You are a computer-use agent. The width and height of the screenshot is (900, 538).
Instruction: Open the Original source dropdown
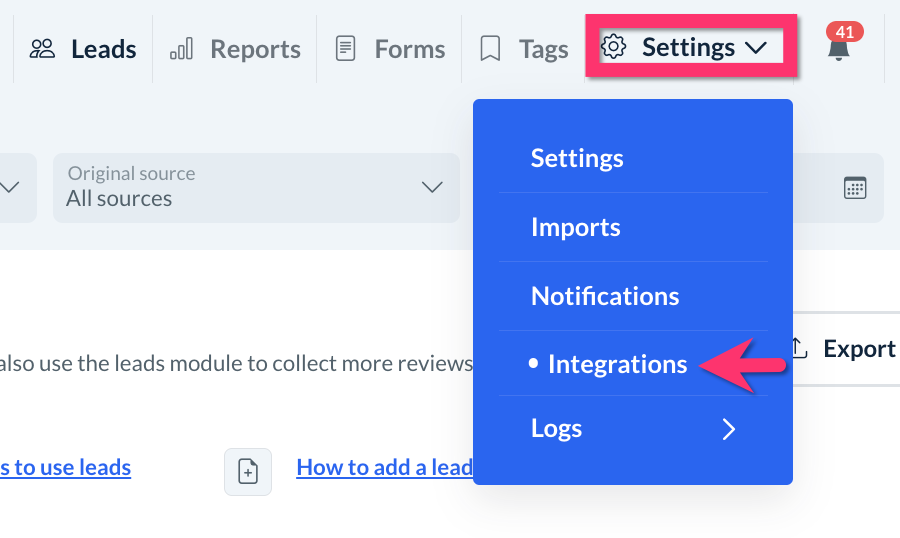tap(256, 187)
